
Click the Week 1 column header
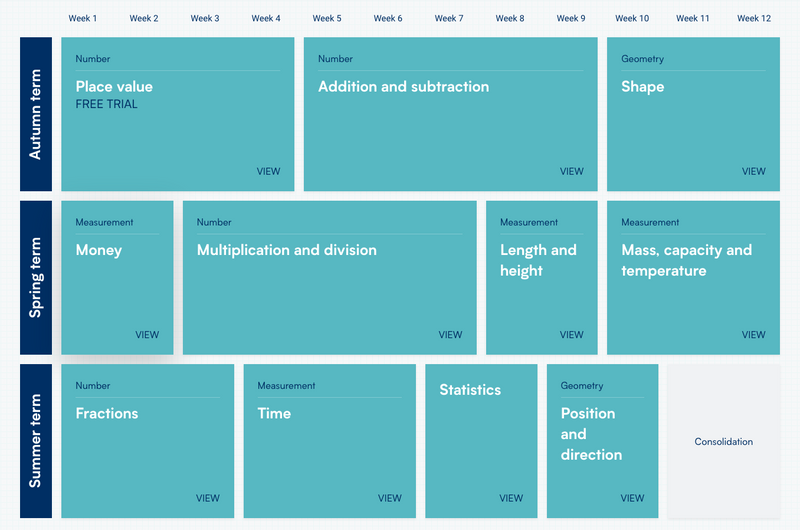pyautogui.click(x=83, y=18)
